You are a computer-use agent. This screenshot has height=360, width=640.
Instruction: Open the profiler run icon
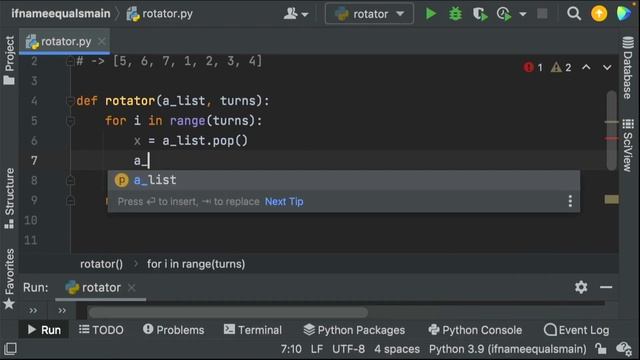click(504, 14)
